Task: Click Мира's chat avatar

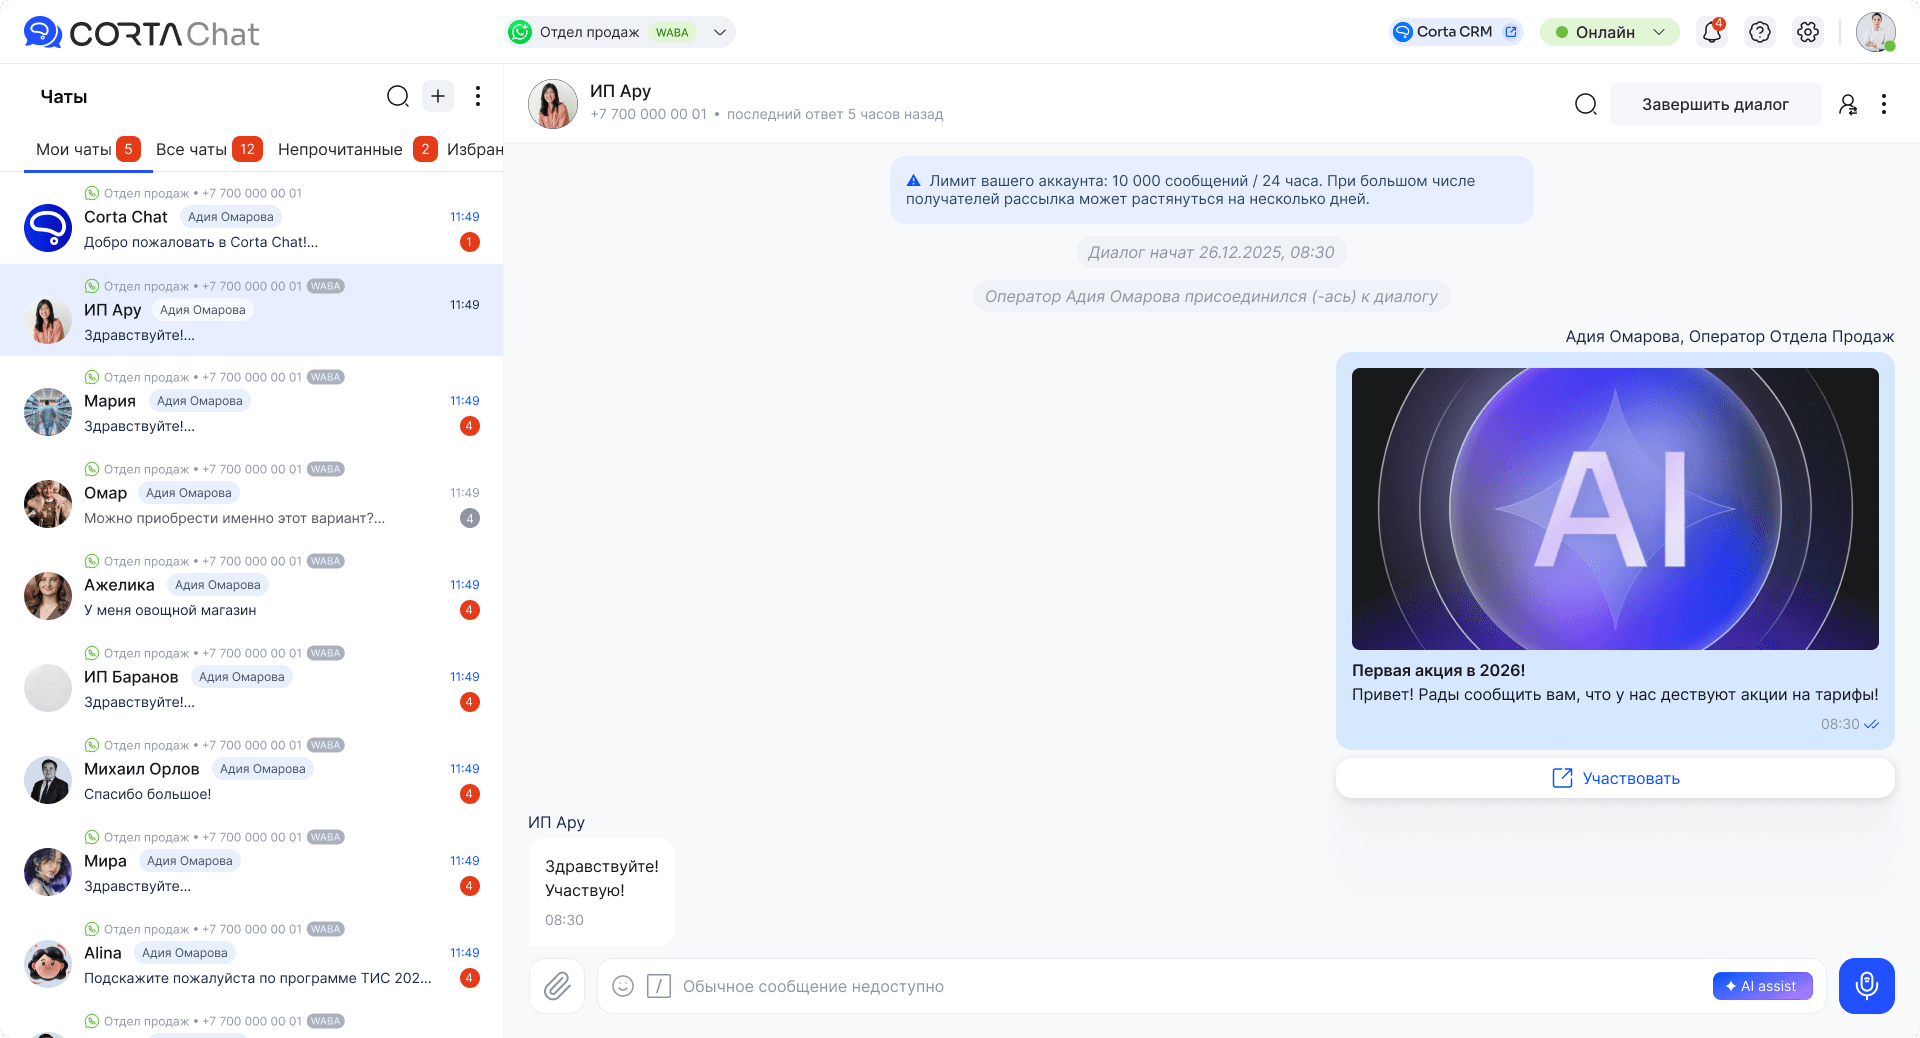Action: tap(48, 872)
